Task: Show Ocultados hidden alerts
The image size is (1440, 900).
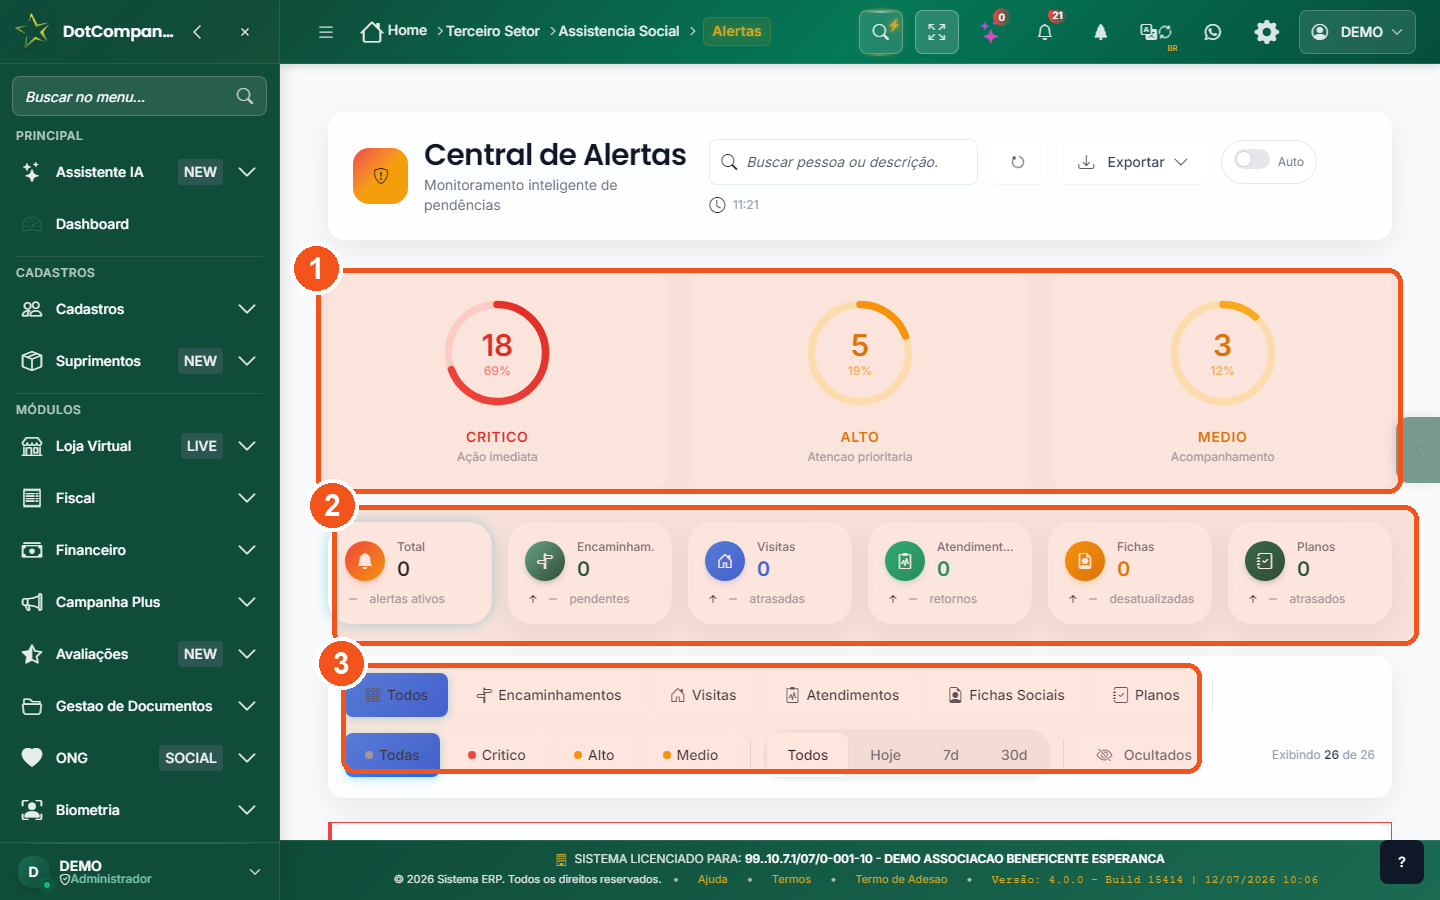Action: (1144, 755)
